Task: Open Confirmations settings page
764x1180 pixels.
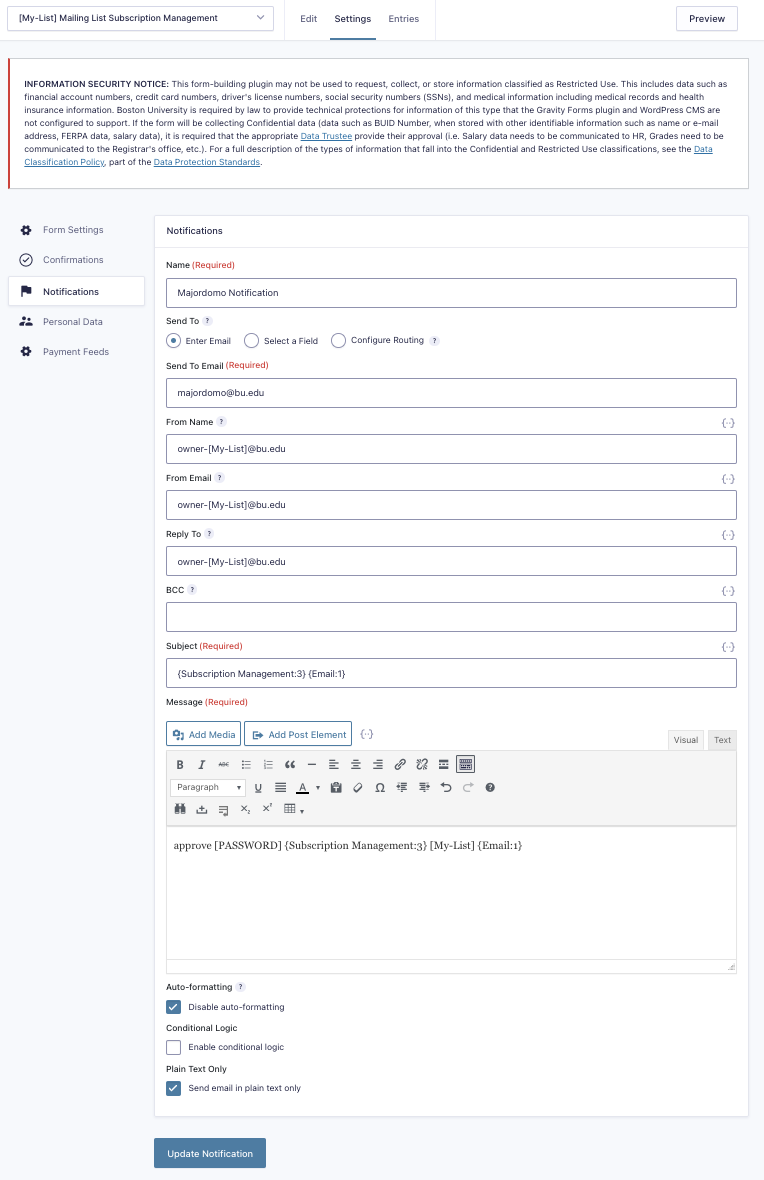Action: coord(73,260)
